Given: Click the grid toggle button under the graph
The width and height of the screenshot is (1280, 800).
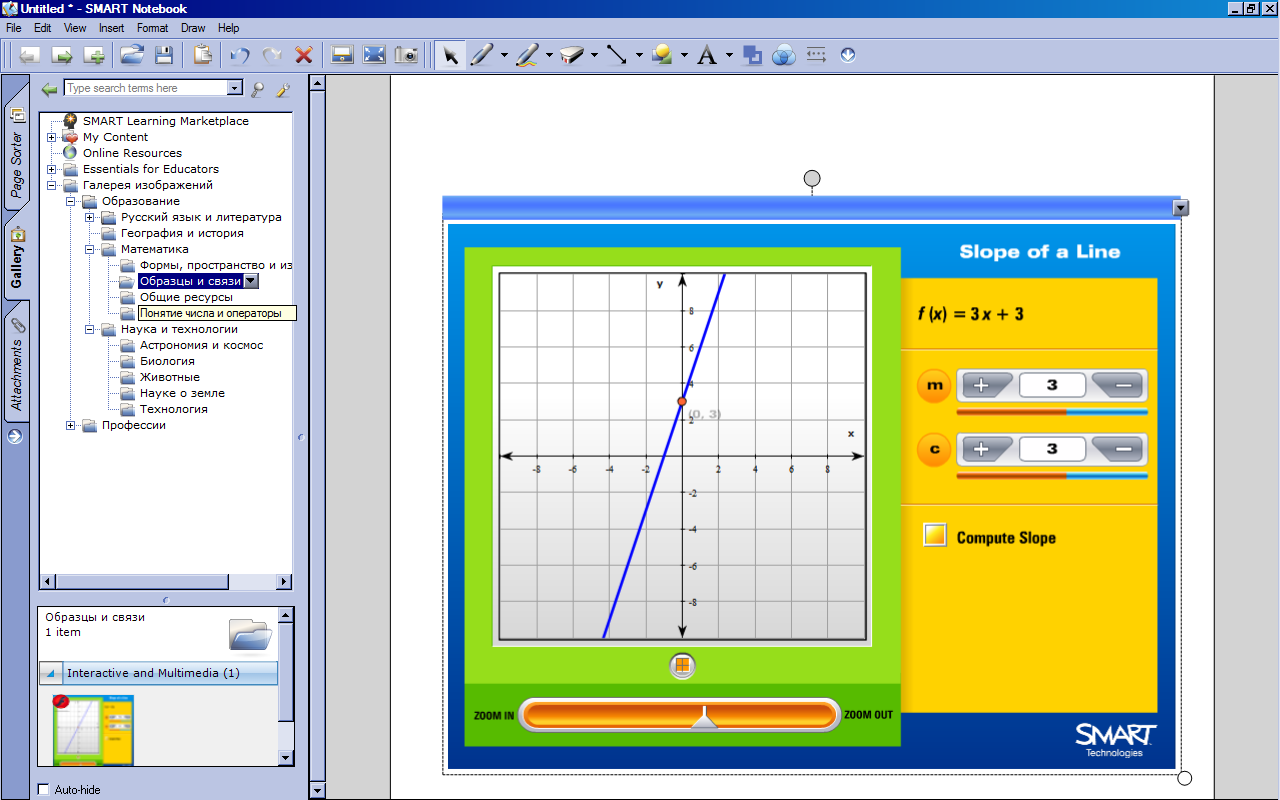Looking at the screenshot, I should pos(682,665).
